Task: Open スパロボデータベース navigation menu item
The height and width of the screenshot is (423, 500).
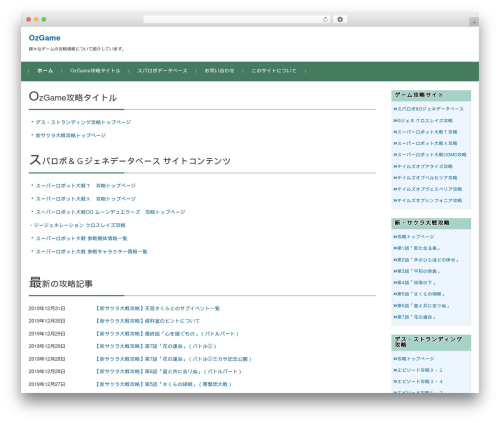Action: (162, 71)
